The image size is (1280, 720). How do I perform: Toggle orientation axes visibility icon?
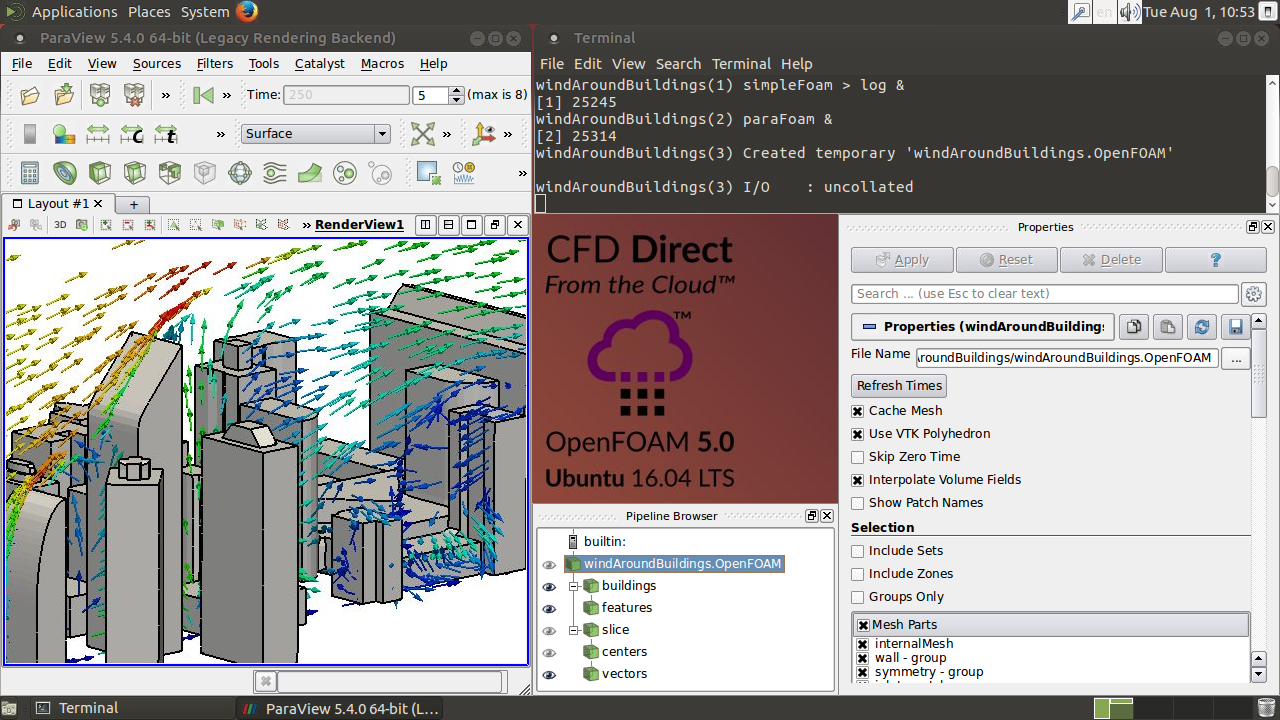tap(485, 134)
